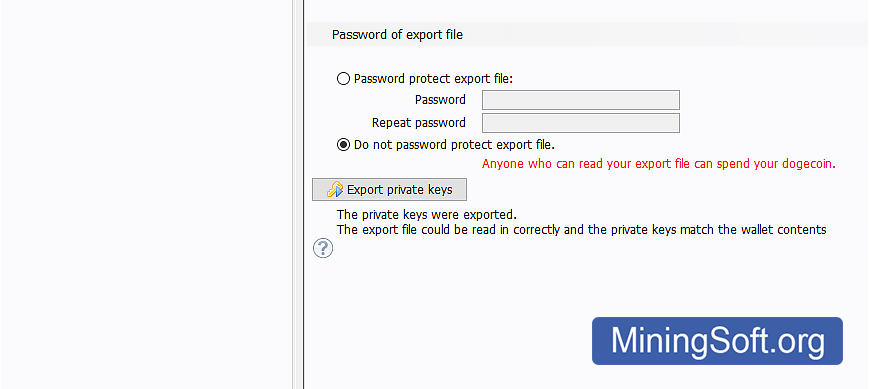871x389 pixels.
Task: Select Password protect export file radio button
Action: pos(343,78)
